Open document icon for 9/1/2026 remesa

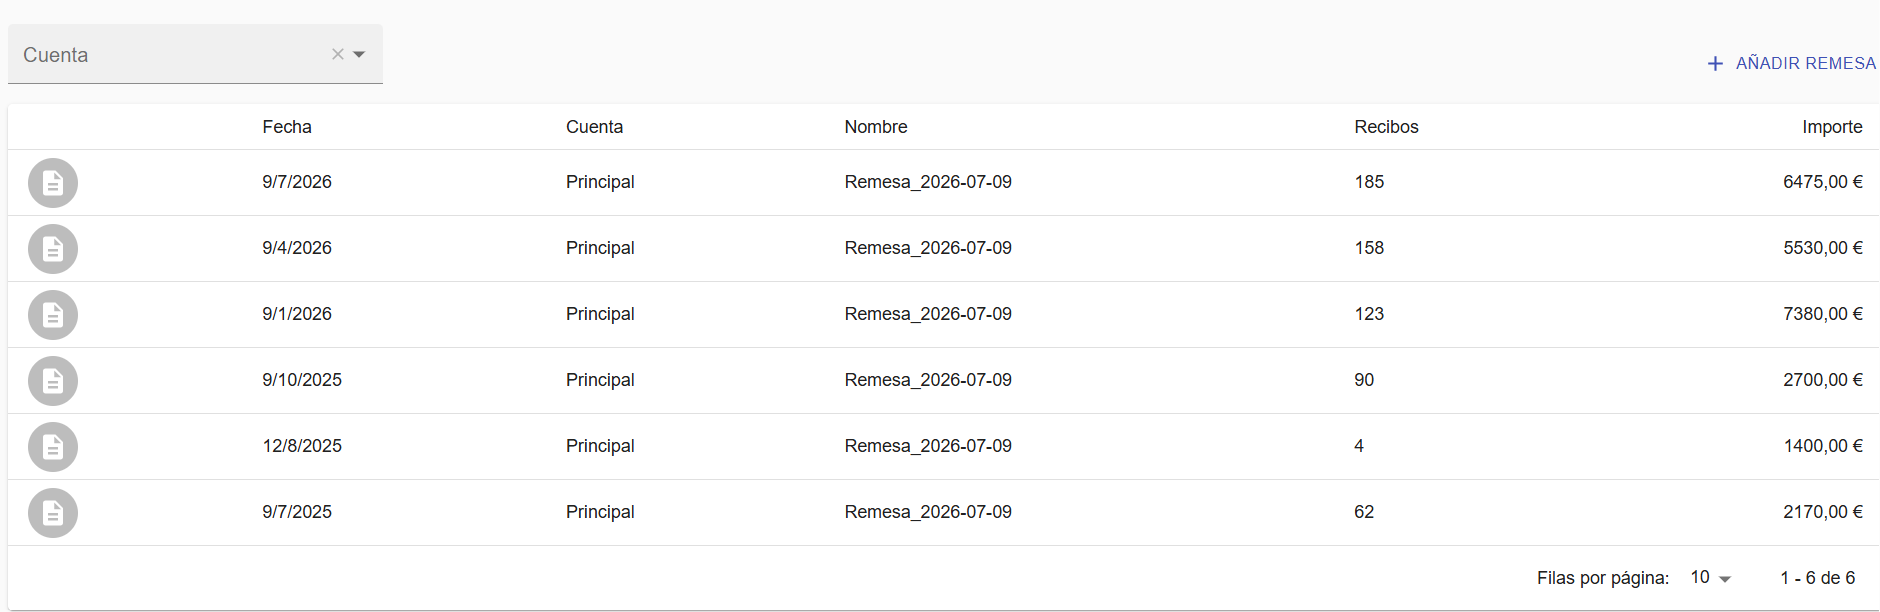click(53, 315)
